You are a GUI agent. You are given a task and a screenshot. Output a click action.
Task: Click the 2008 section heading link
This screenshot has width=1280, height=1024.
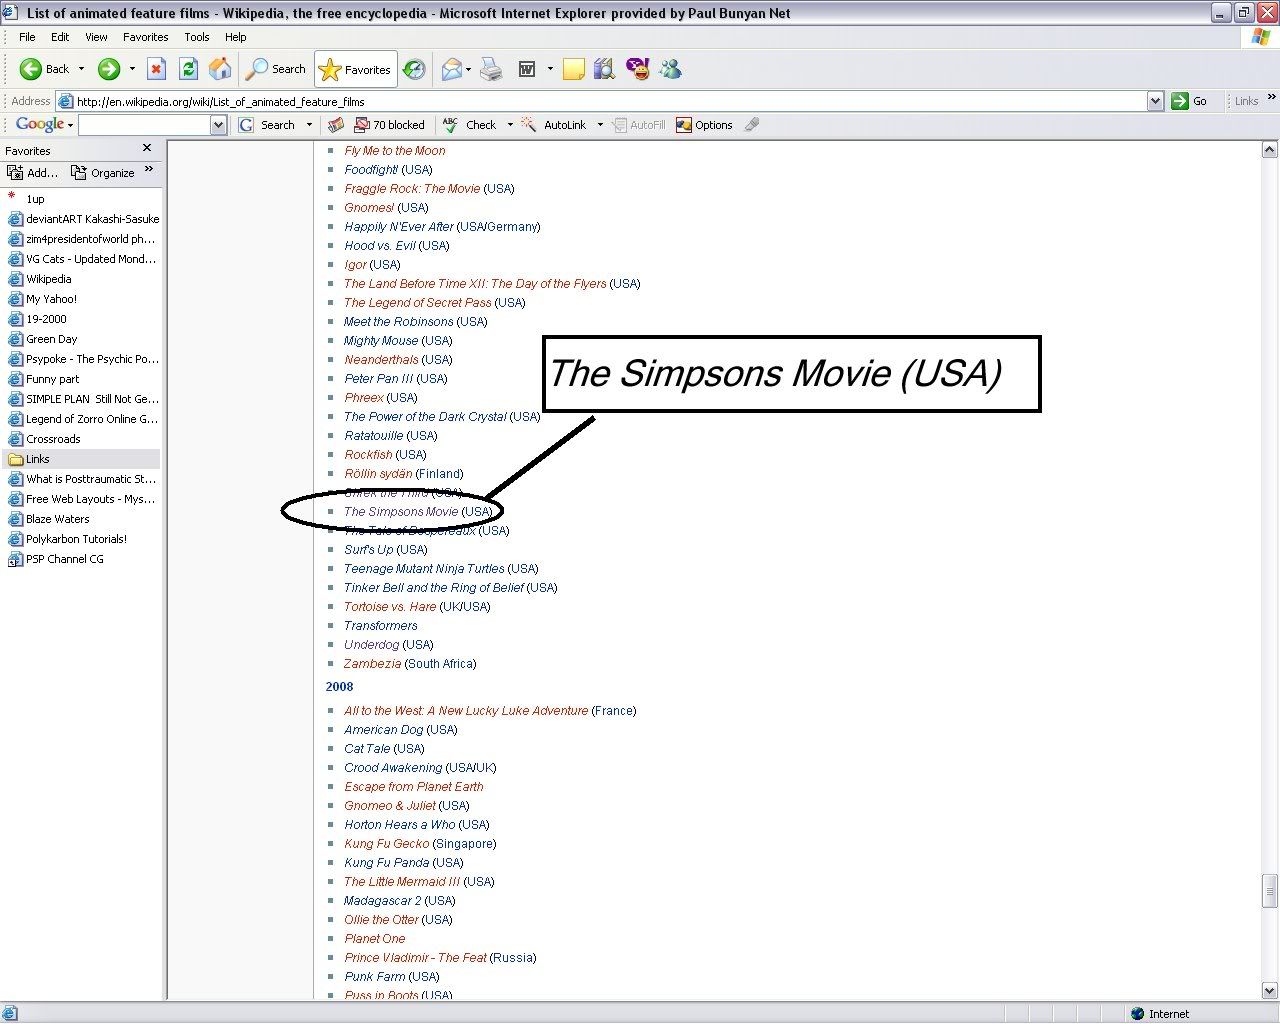click(x=339, y=687)
